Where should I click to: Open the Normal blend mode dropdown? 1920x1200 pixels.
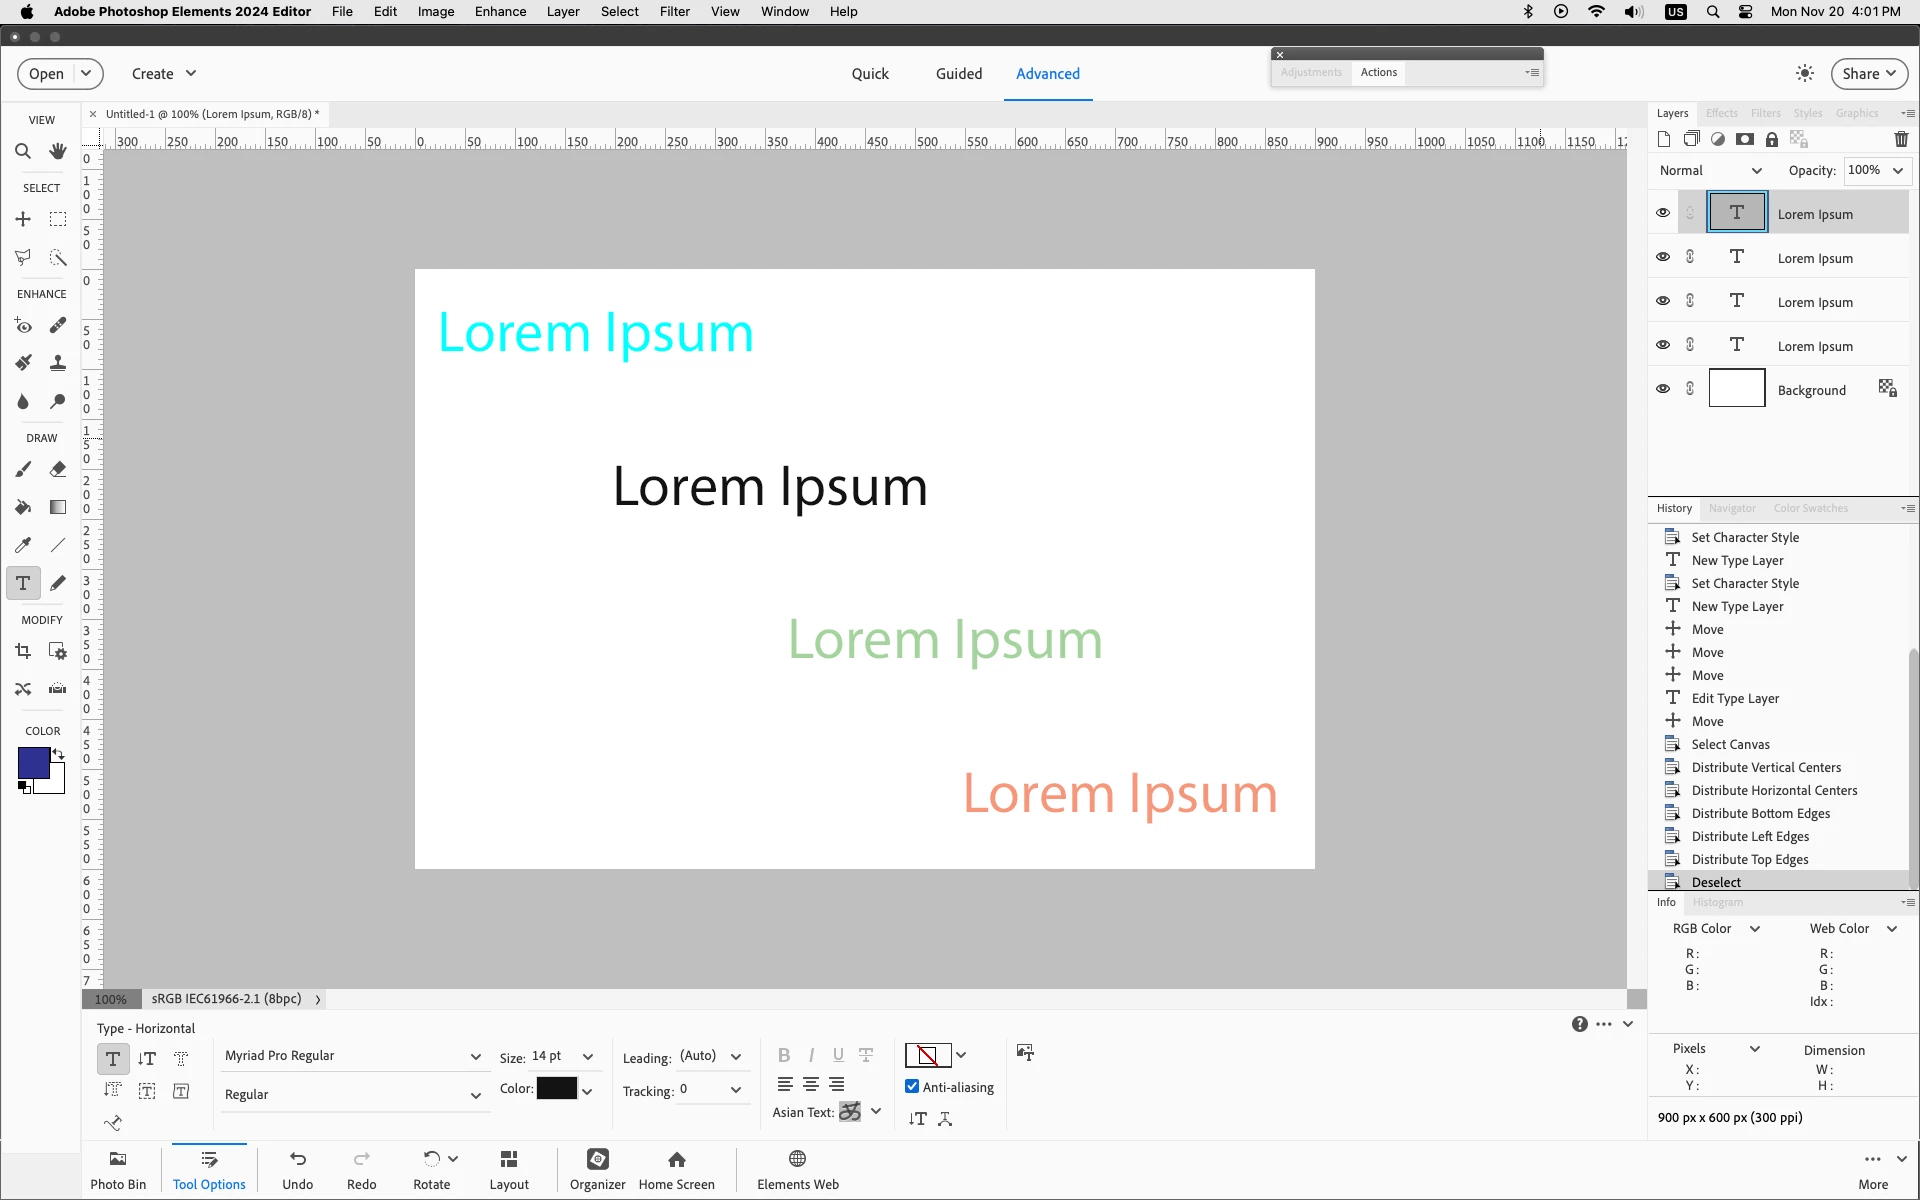pos(1710,171)
